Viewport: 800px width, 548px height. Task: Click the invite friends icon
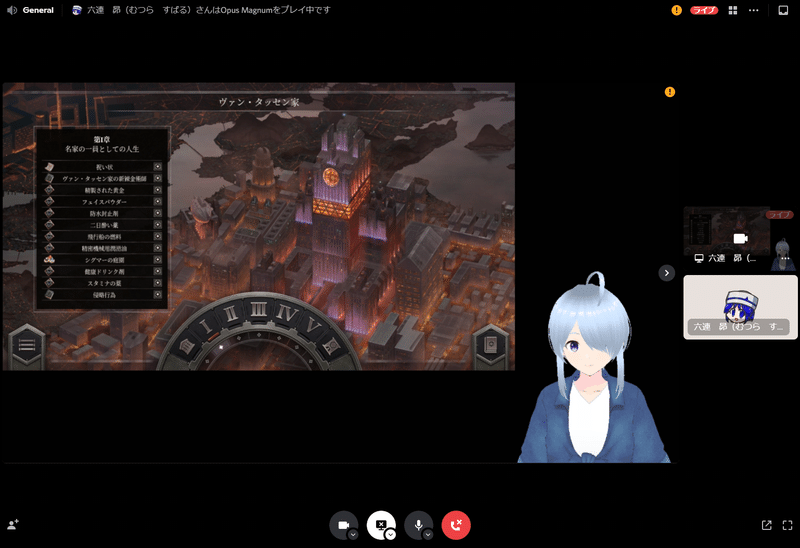click(13, 524)
